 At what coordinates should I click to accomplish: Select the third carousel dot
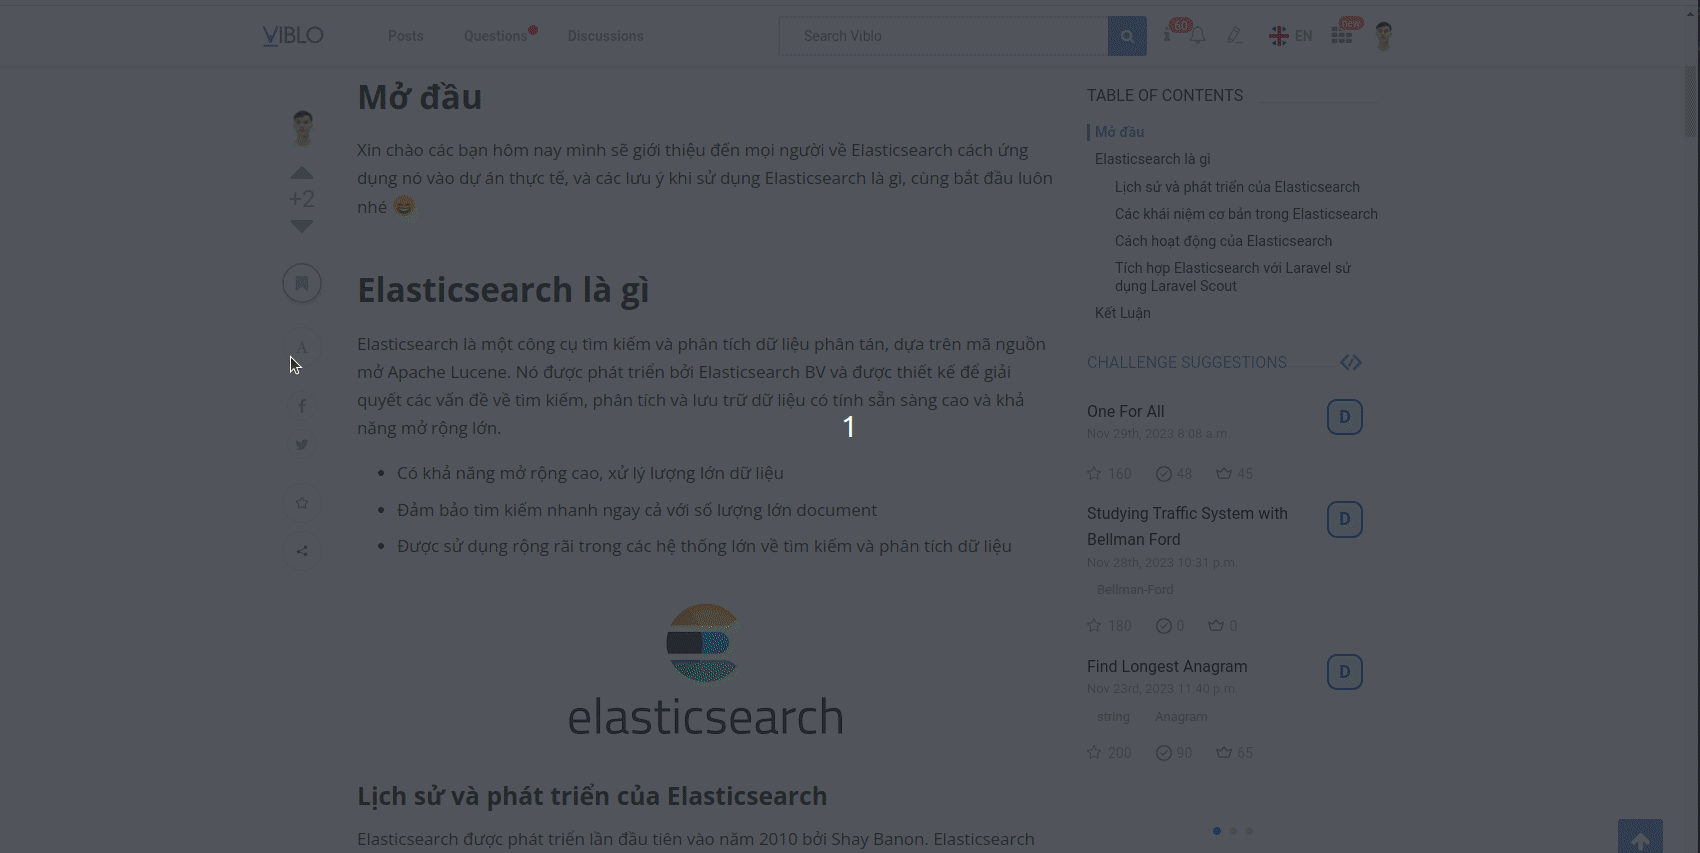pos(1249,831)
